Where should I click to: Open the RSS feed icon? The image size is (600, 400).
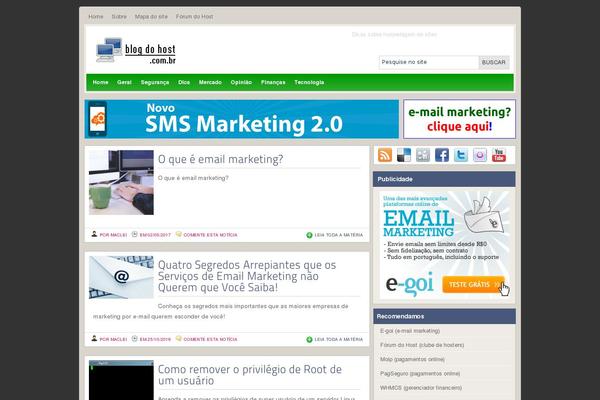pyautogui.click(x=385, y=155)
